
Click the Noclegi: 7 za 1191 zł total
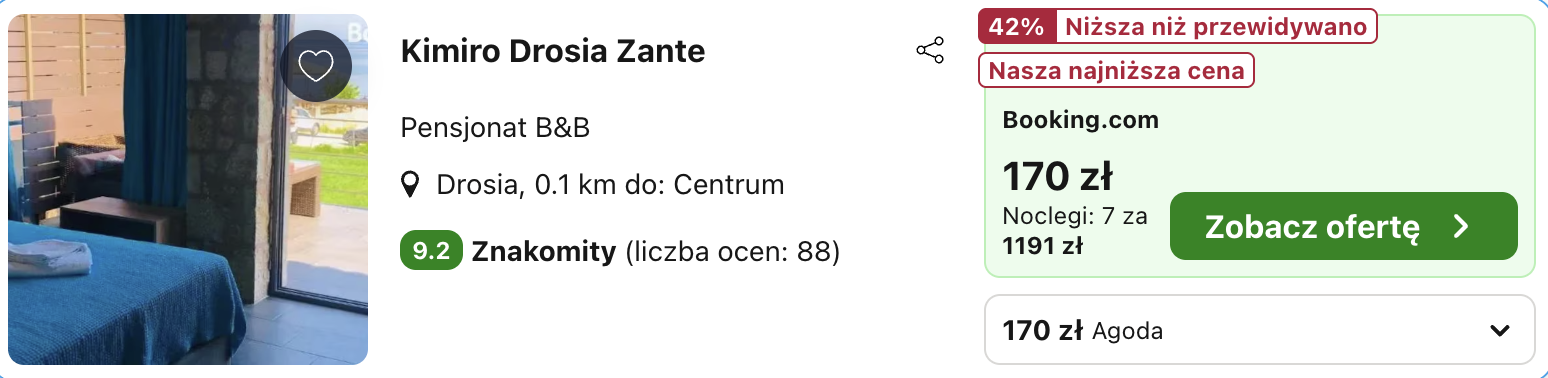coord(1075,230)
